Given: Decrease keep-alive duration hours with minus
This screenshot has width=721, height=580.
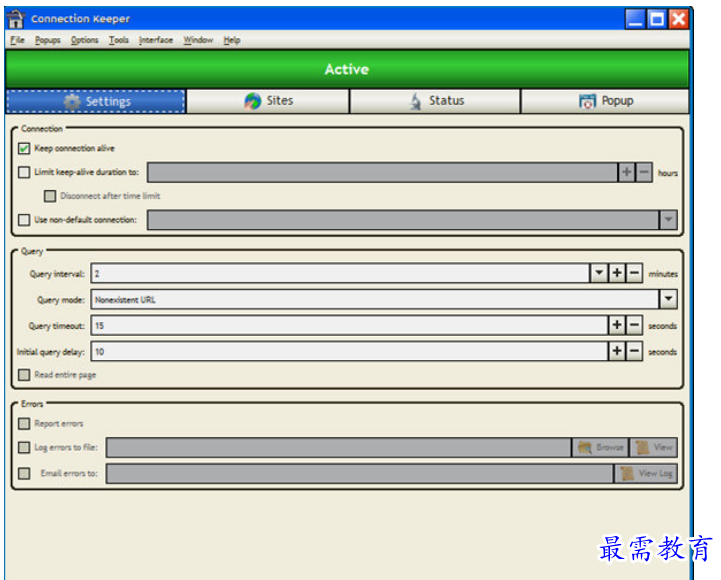Looking at the screenshot, I should coord(644,172).
